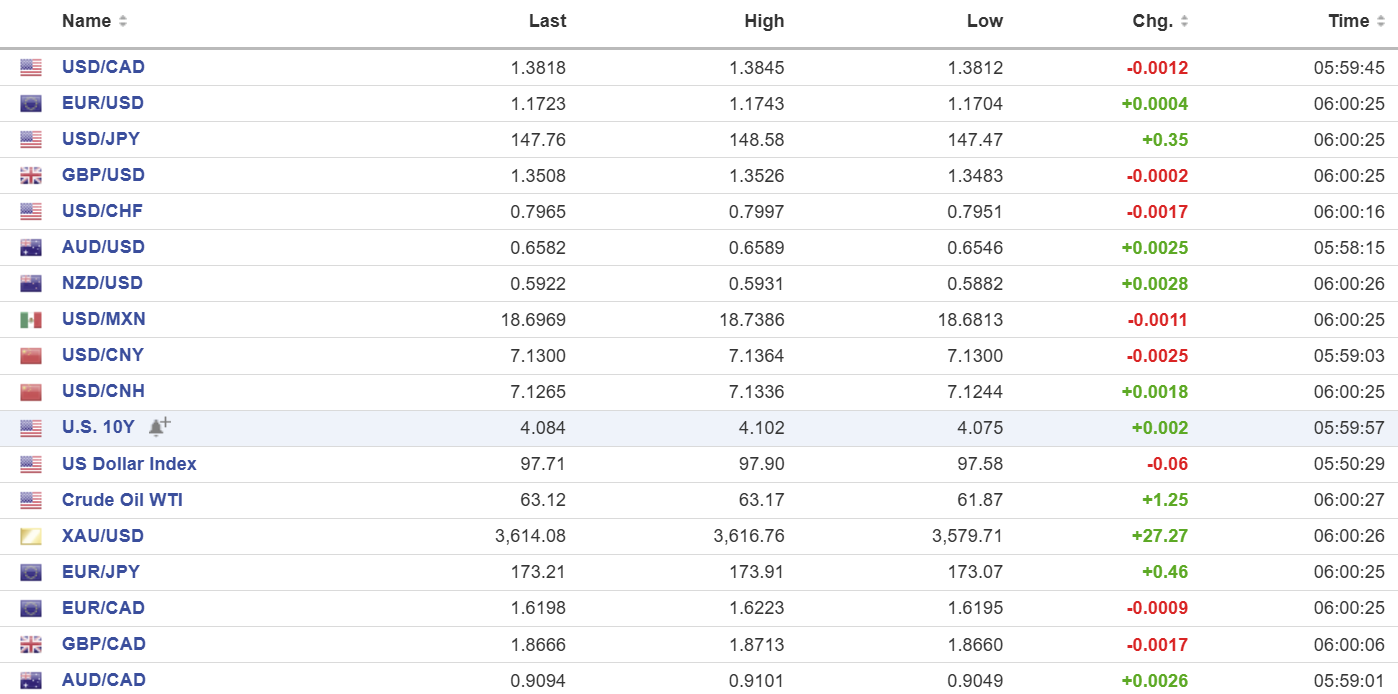
Task: Click EUR/USD last price 1.1723
Action: 538,104
